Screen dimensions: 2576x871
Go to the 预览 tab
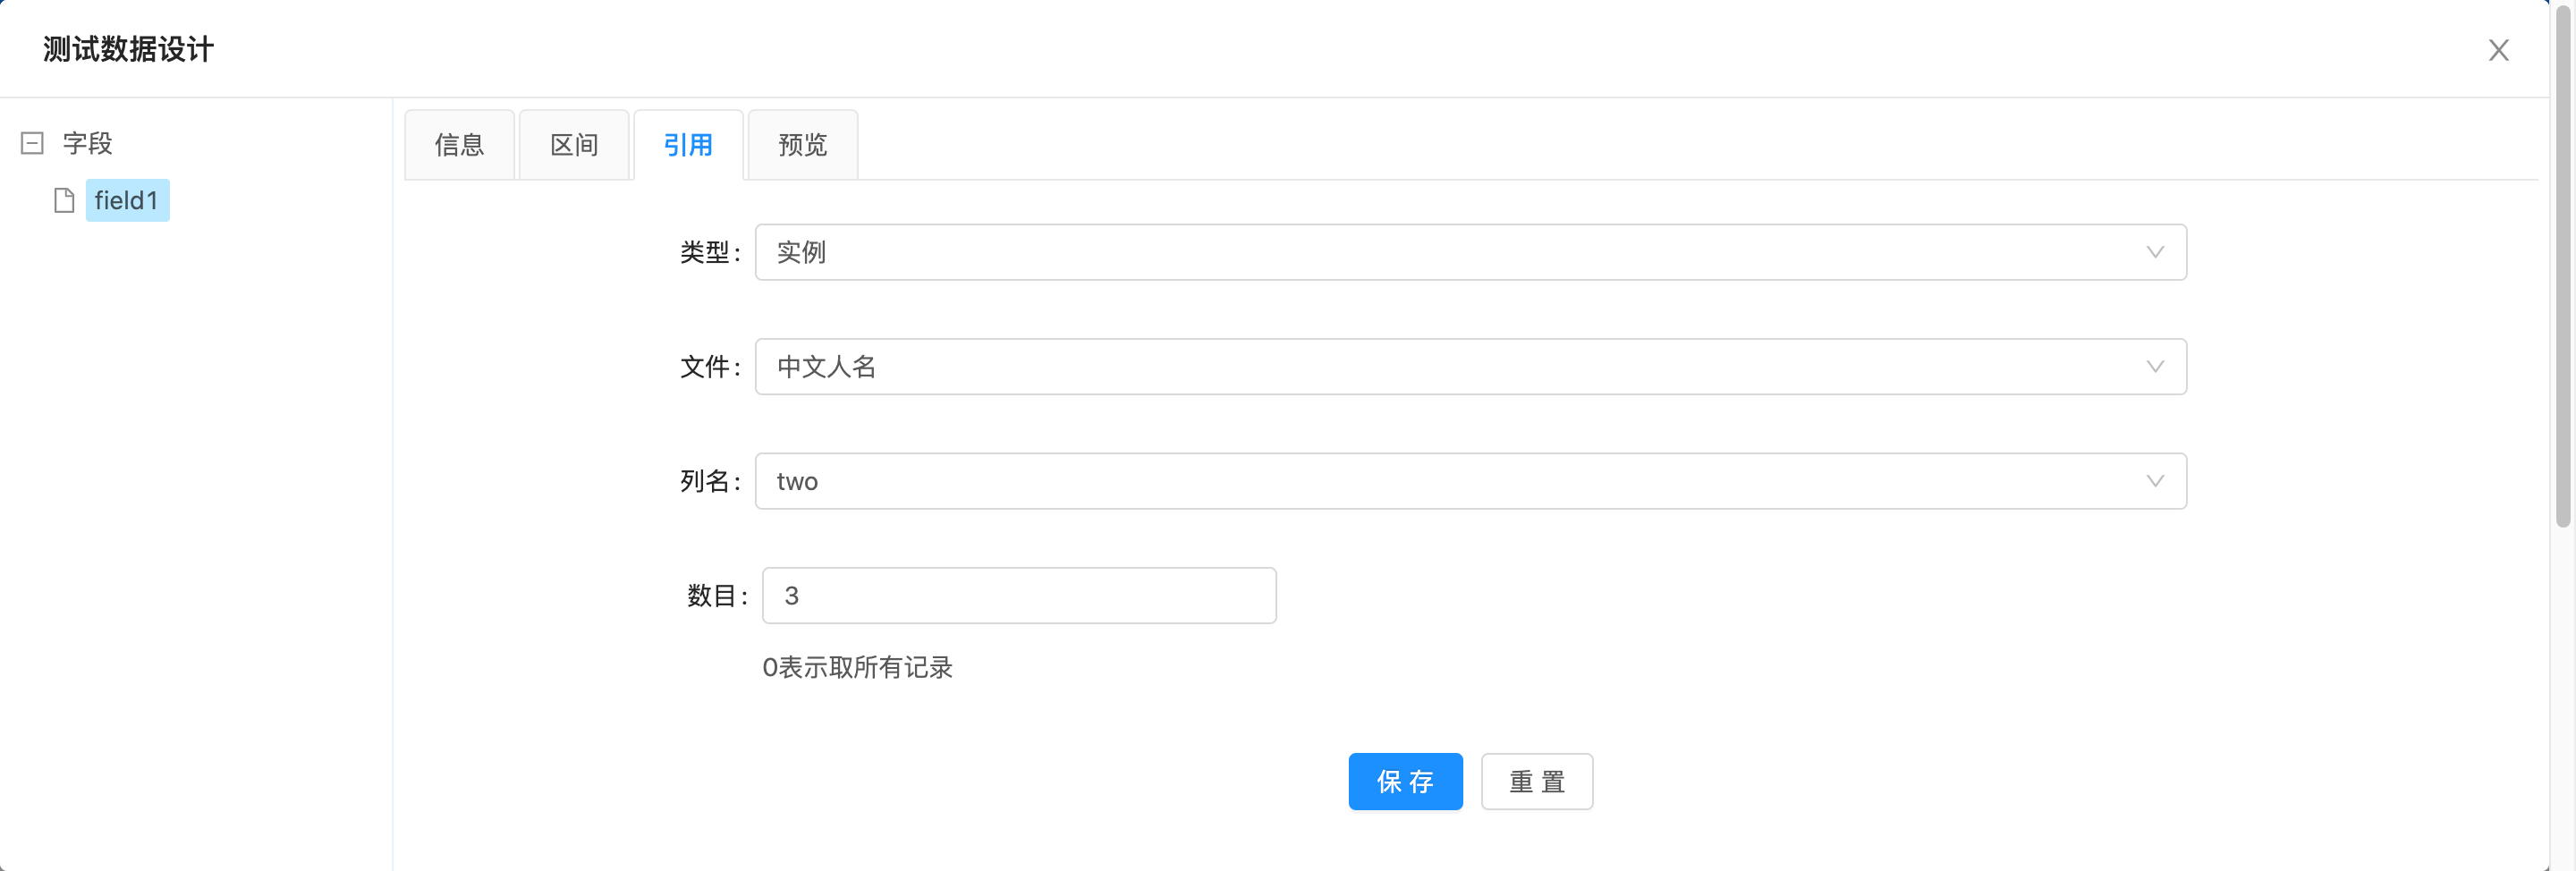tap(802, 145)
